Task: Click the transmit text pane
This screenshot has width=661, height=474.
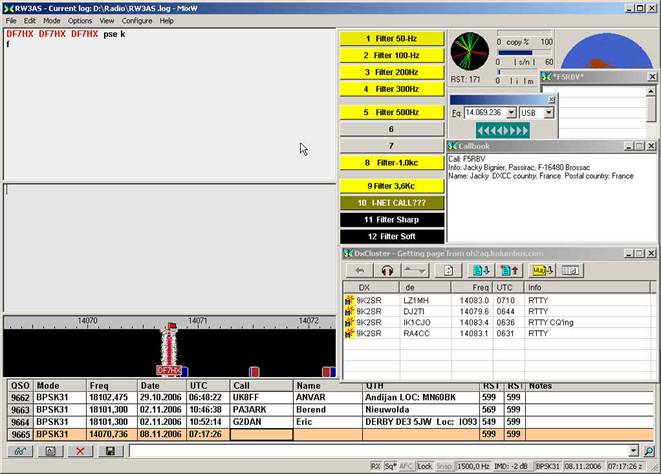Action: click(170, 248)
